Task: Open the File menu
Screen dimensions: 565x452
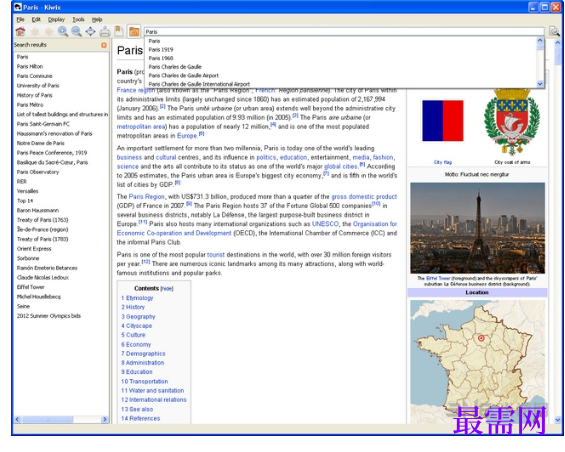Action: click(21, 19)
